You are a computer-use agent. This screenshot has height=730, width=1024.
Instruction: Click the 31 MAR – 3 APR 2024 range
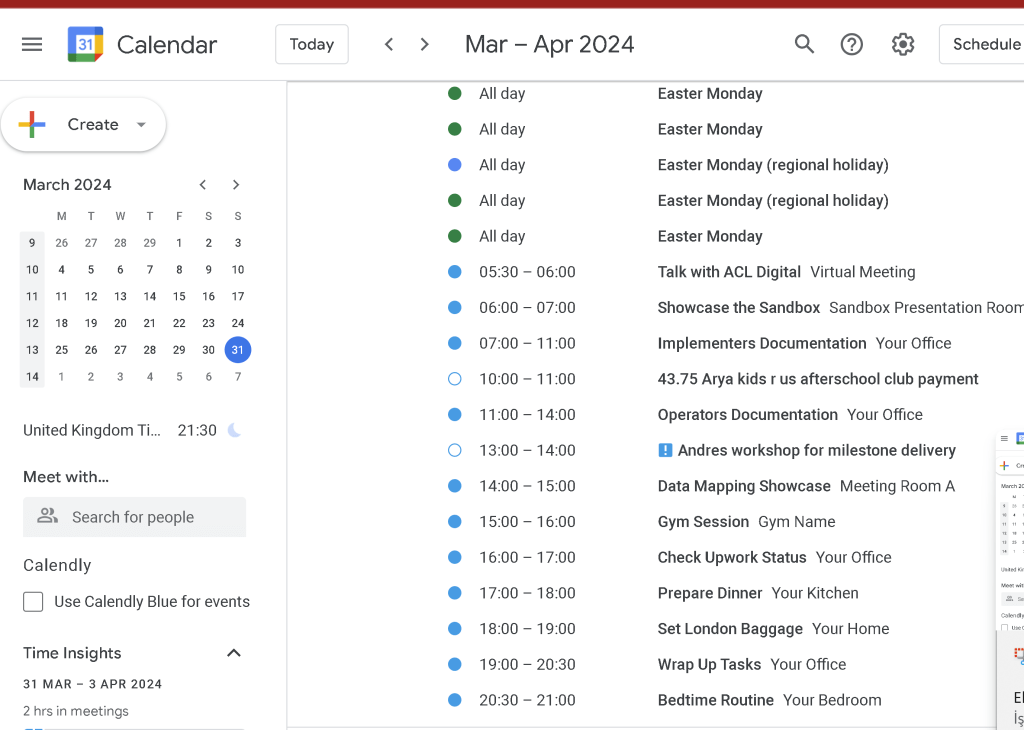tap(92, 684)
